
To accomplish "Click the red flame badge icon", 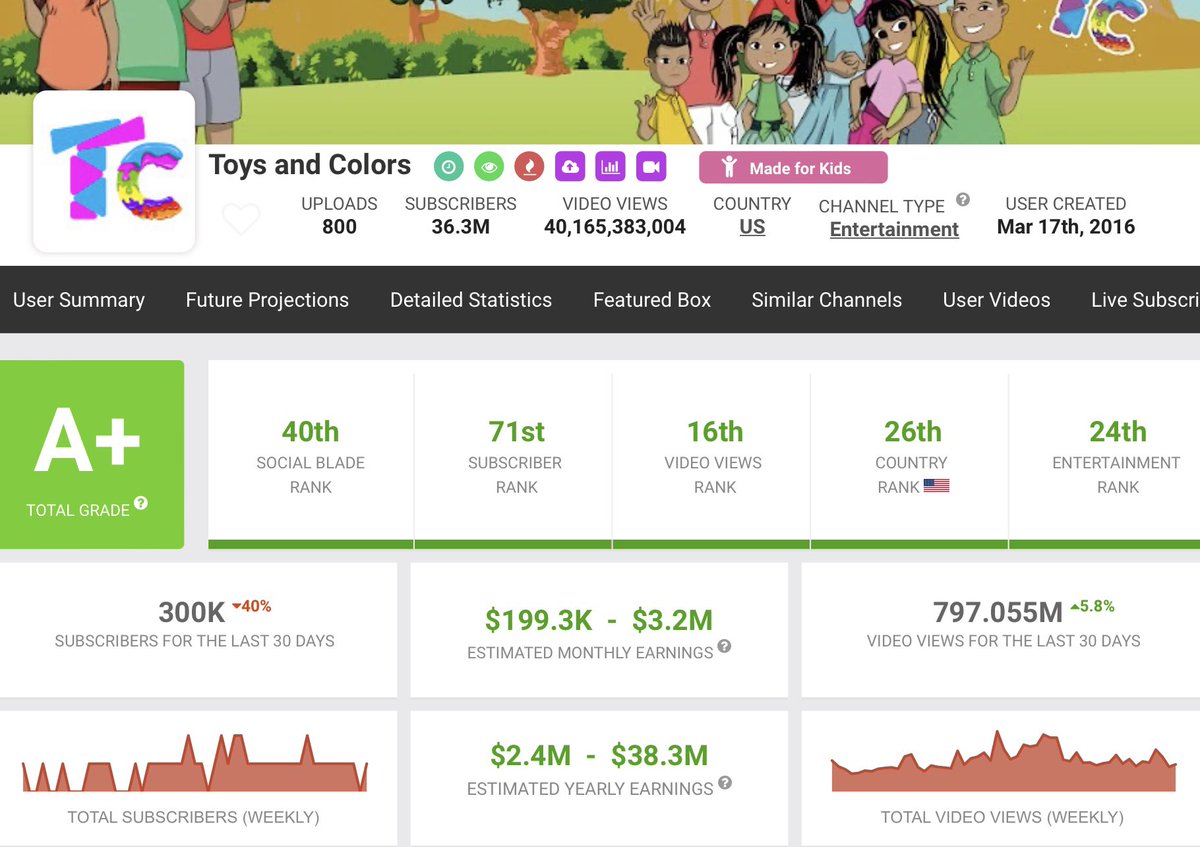I will pos(529,167).
